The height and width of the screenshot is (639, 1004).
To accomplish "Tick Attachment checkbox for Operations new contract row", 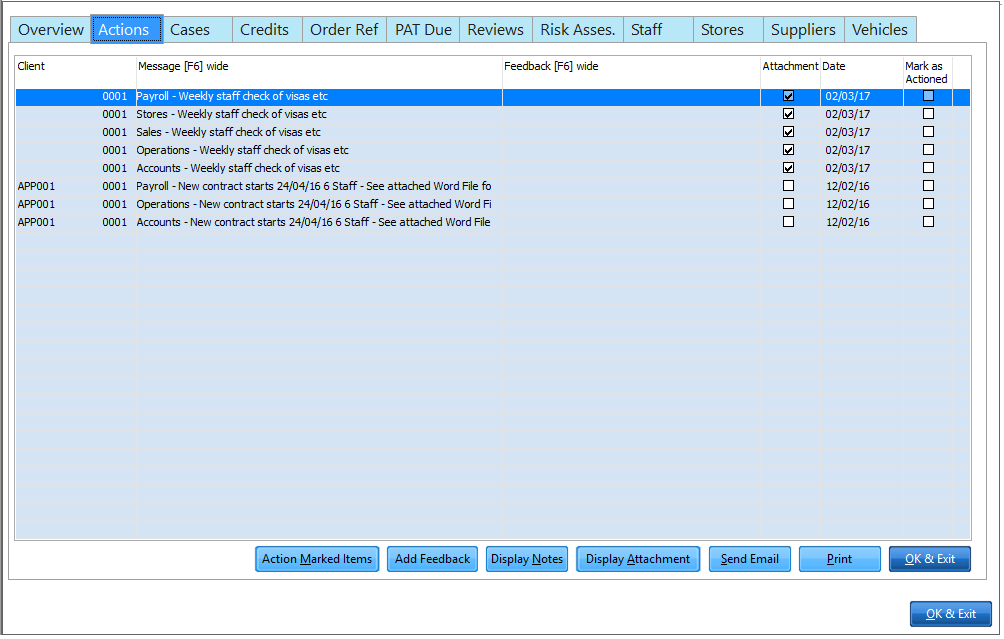I will pyautogui.click(x=788, y=204).
